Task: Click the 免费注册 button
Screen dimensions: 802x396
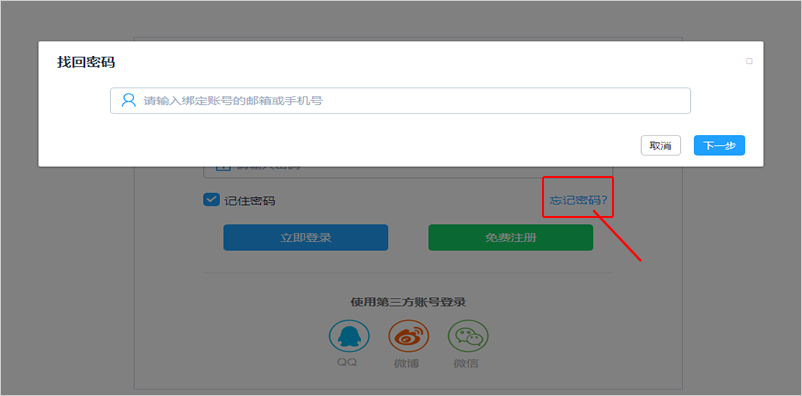Action: point(510,237)
